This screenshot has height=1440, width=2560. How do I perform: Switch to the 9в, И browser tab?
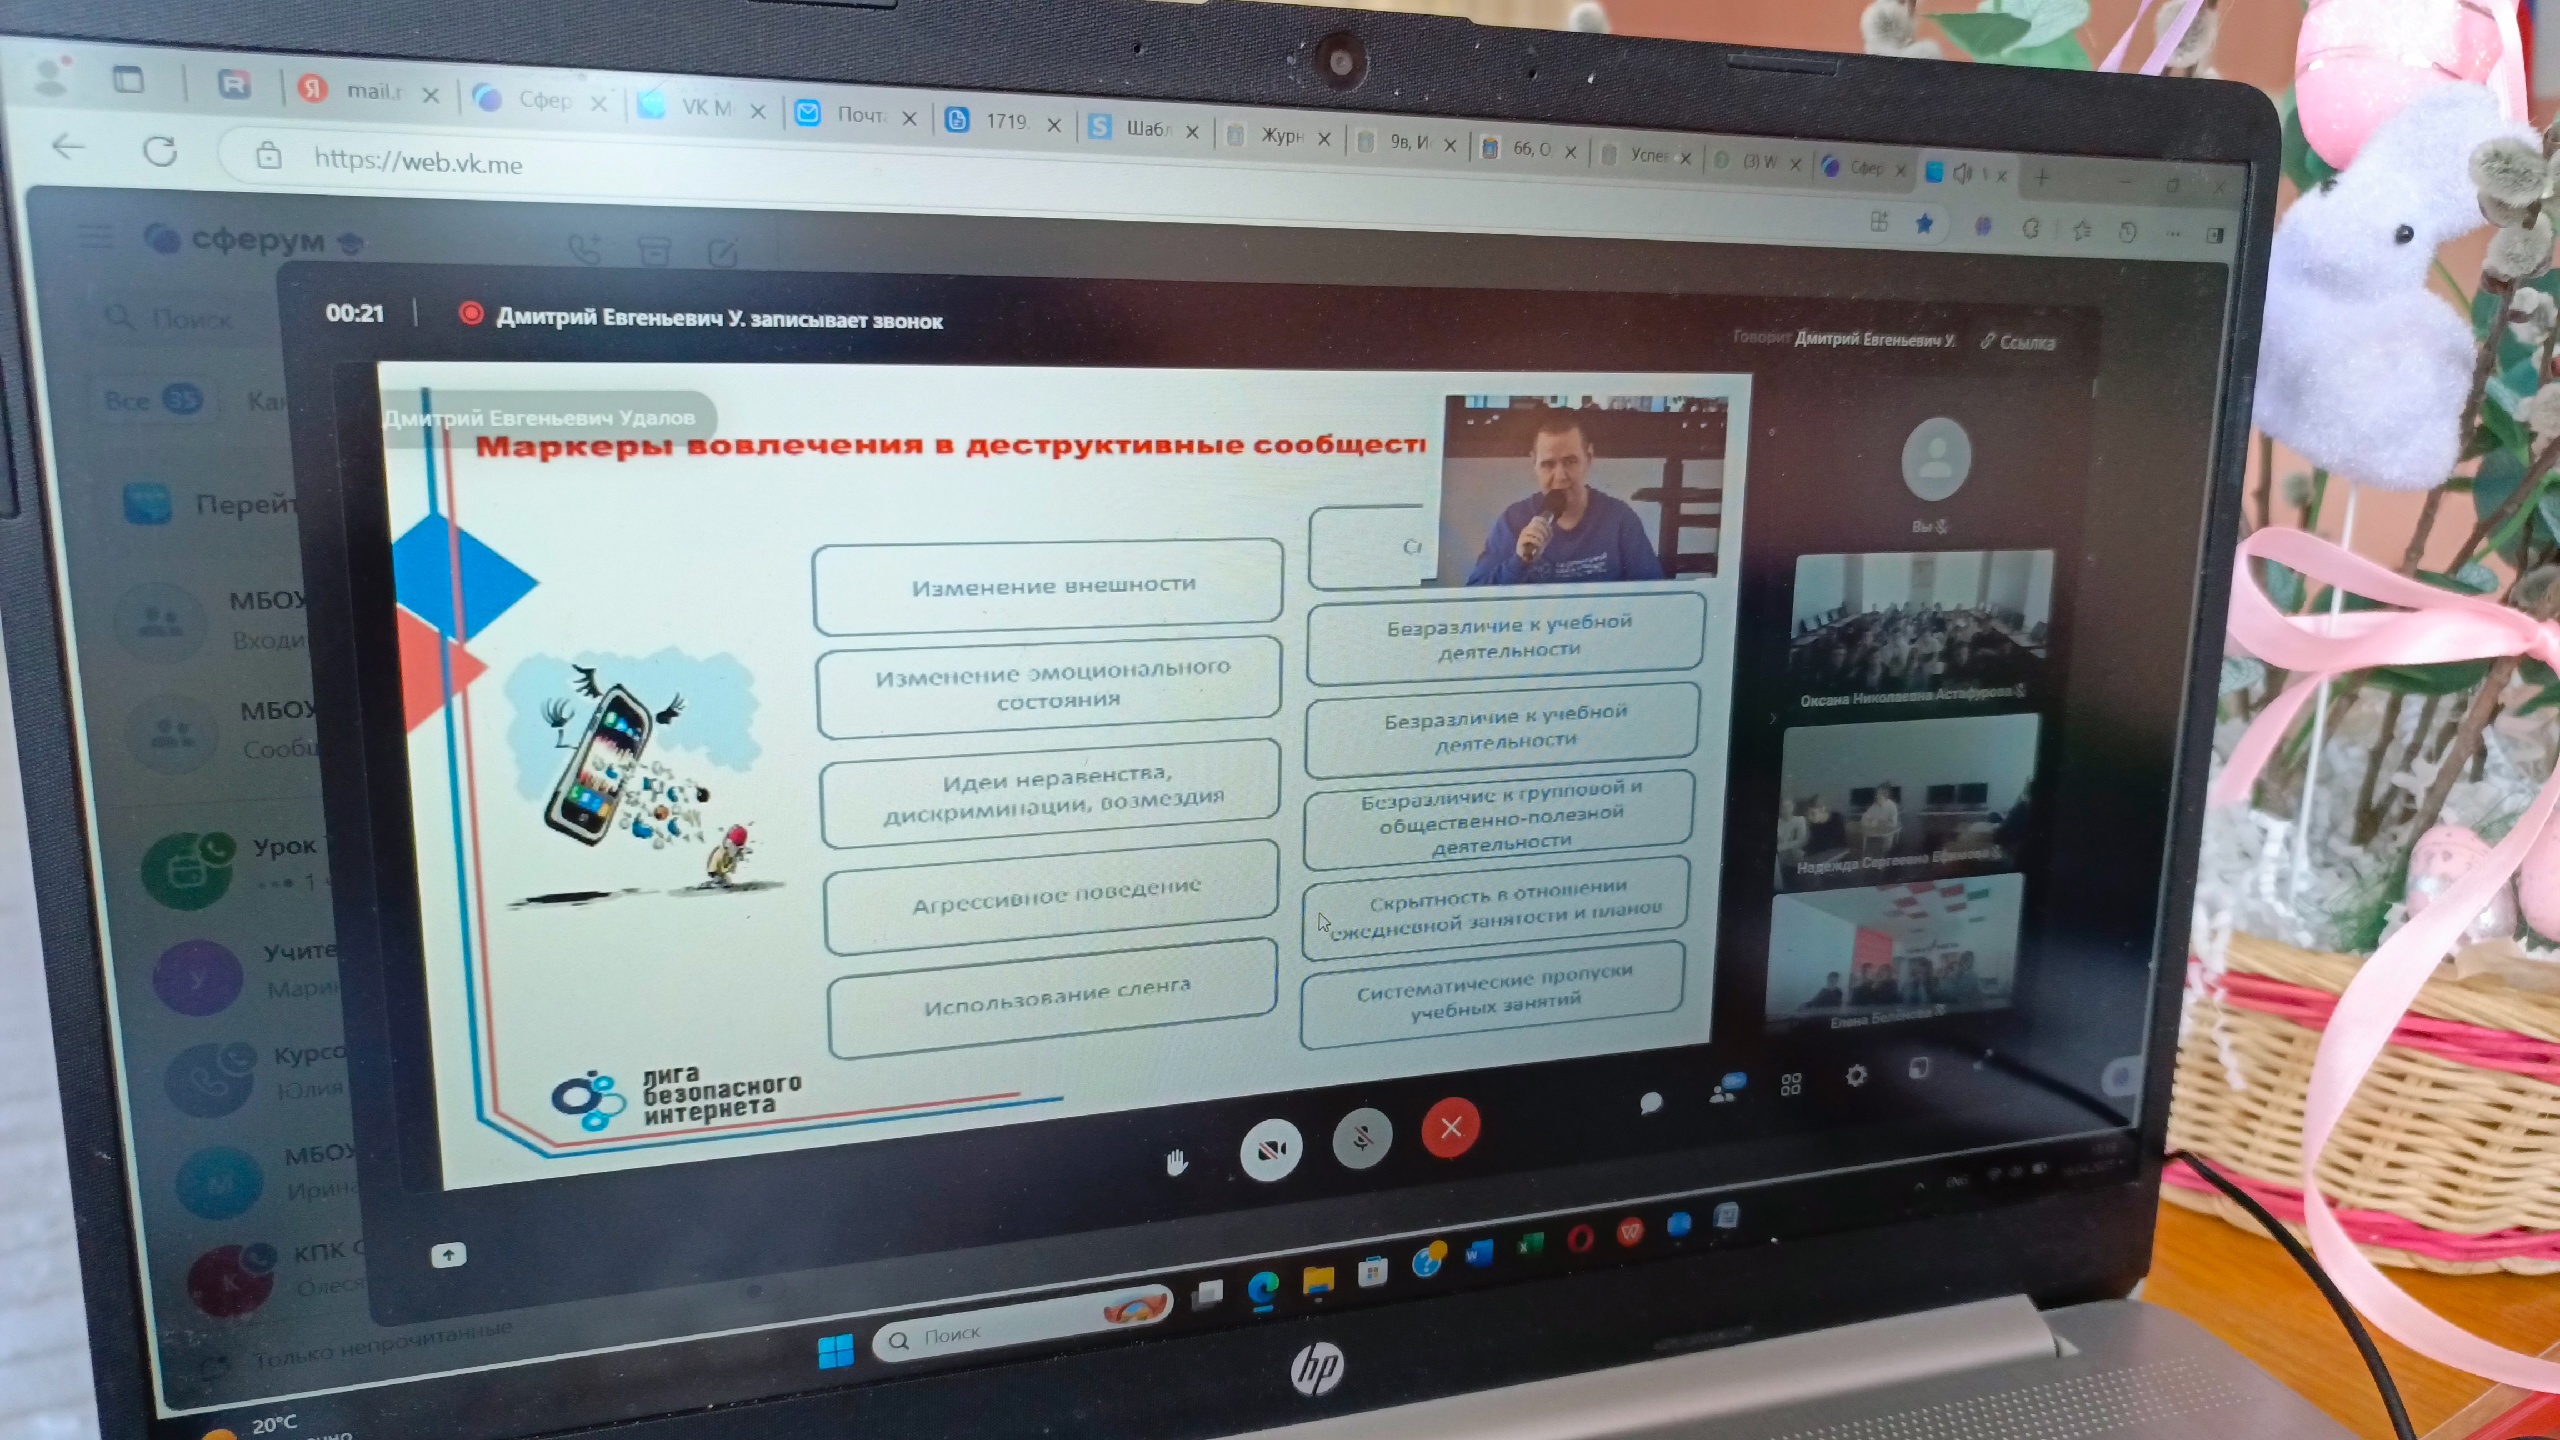1405,143
